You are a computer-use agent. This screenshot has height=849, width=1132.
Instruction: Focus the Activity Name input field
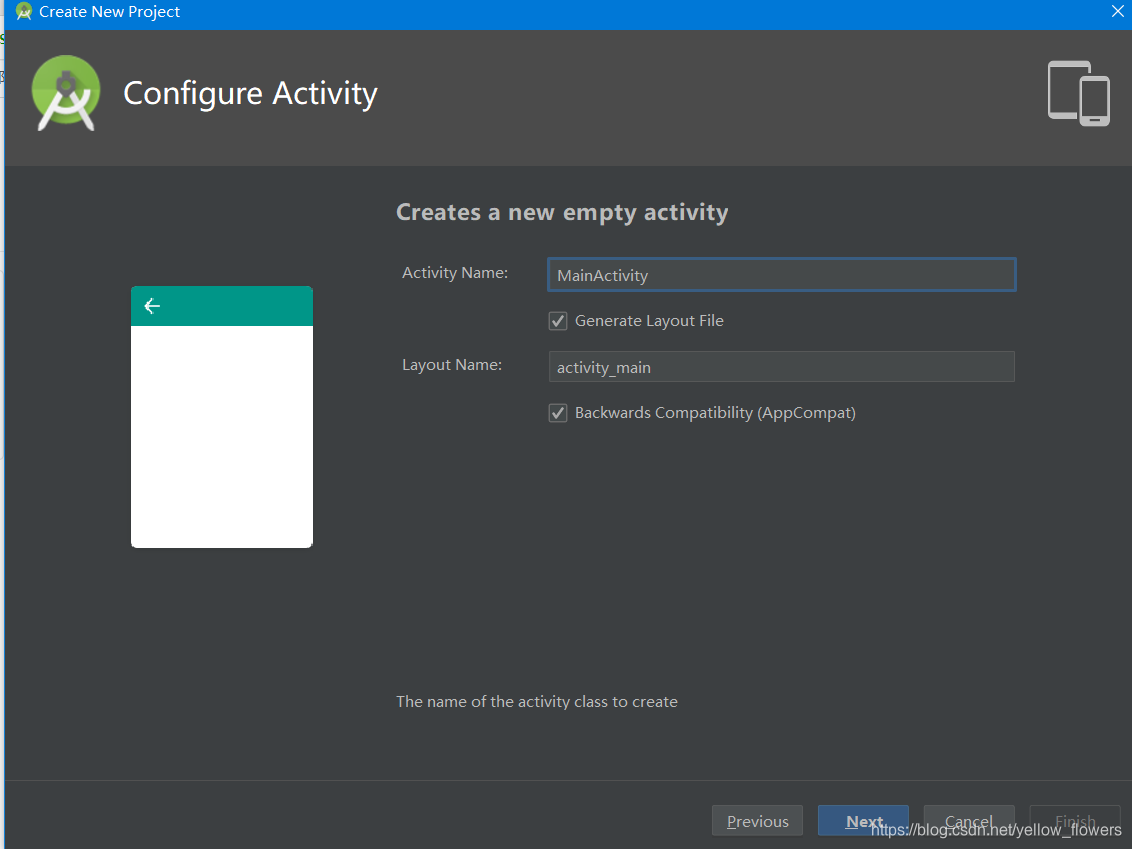pyautogui.click(x=781, y=275)
